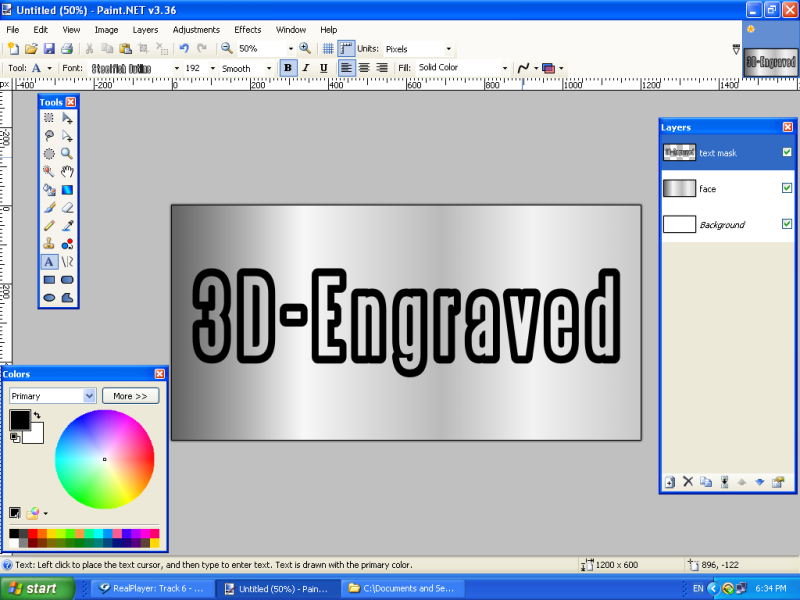This screenshot has width=800, height=600.
Task: Uncheck the Background layer visibility
Action: (787, 224)
